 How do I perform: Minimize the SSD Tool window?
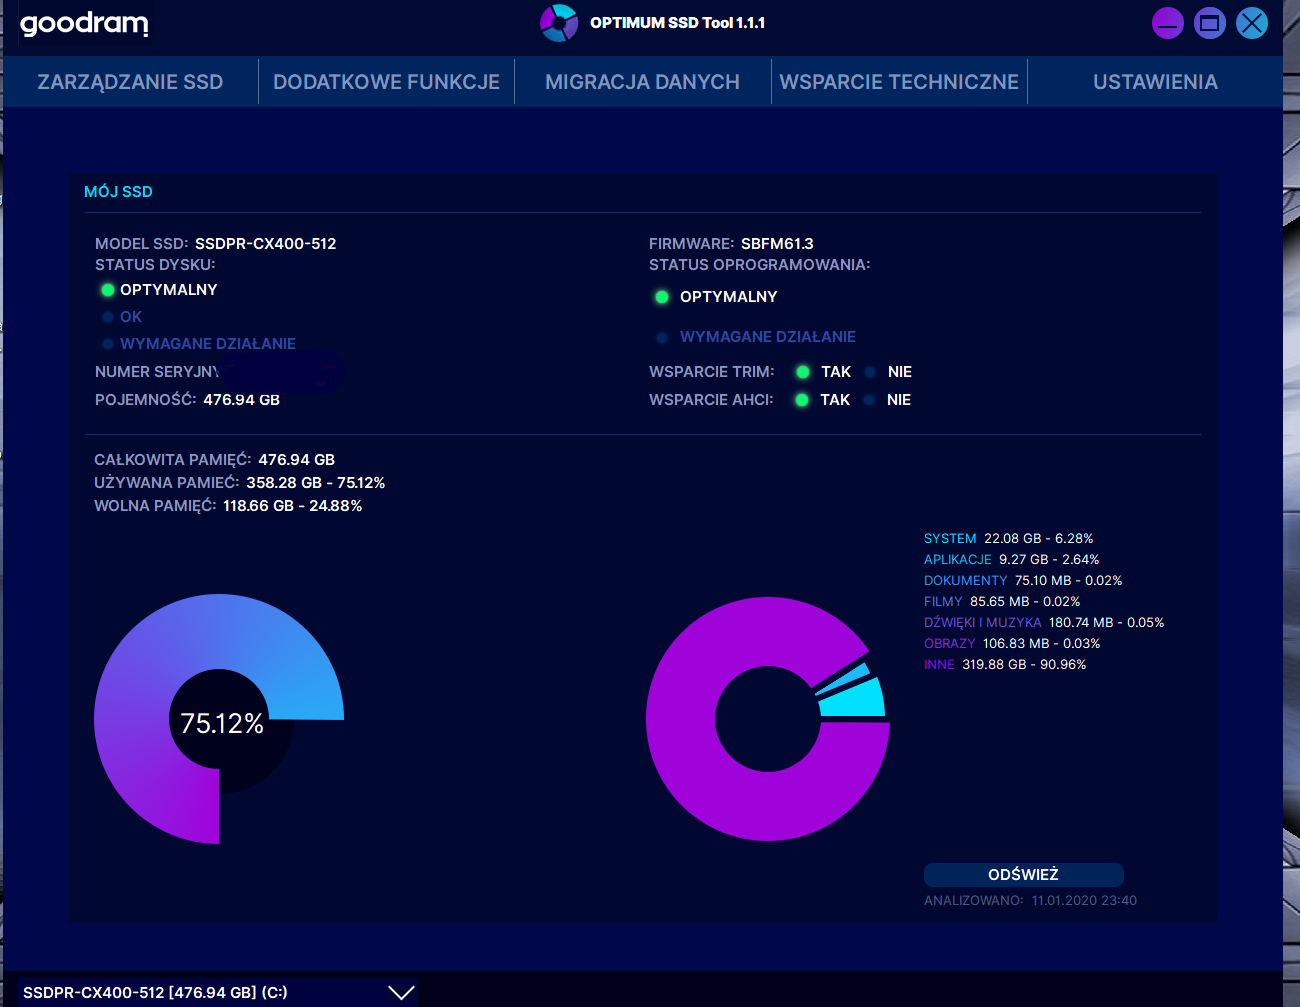(1167, 23)
